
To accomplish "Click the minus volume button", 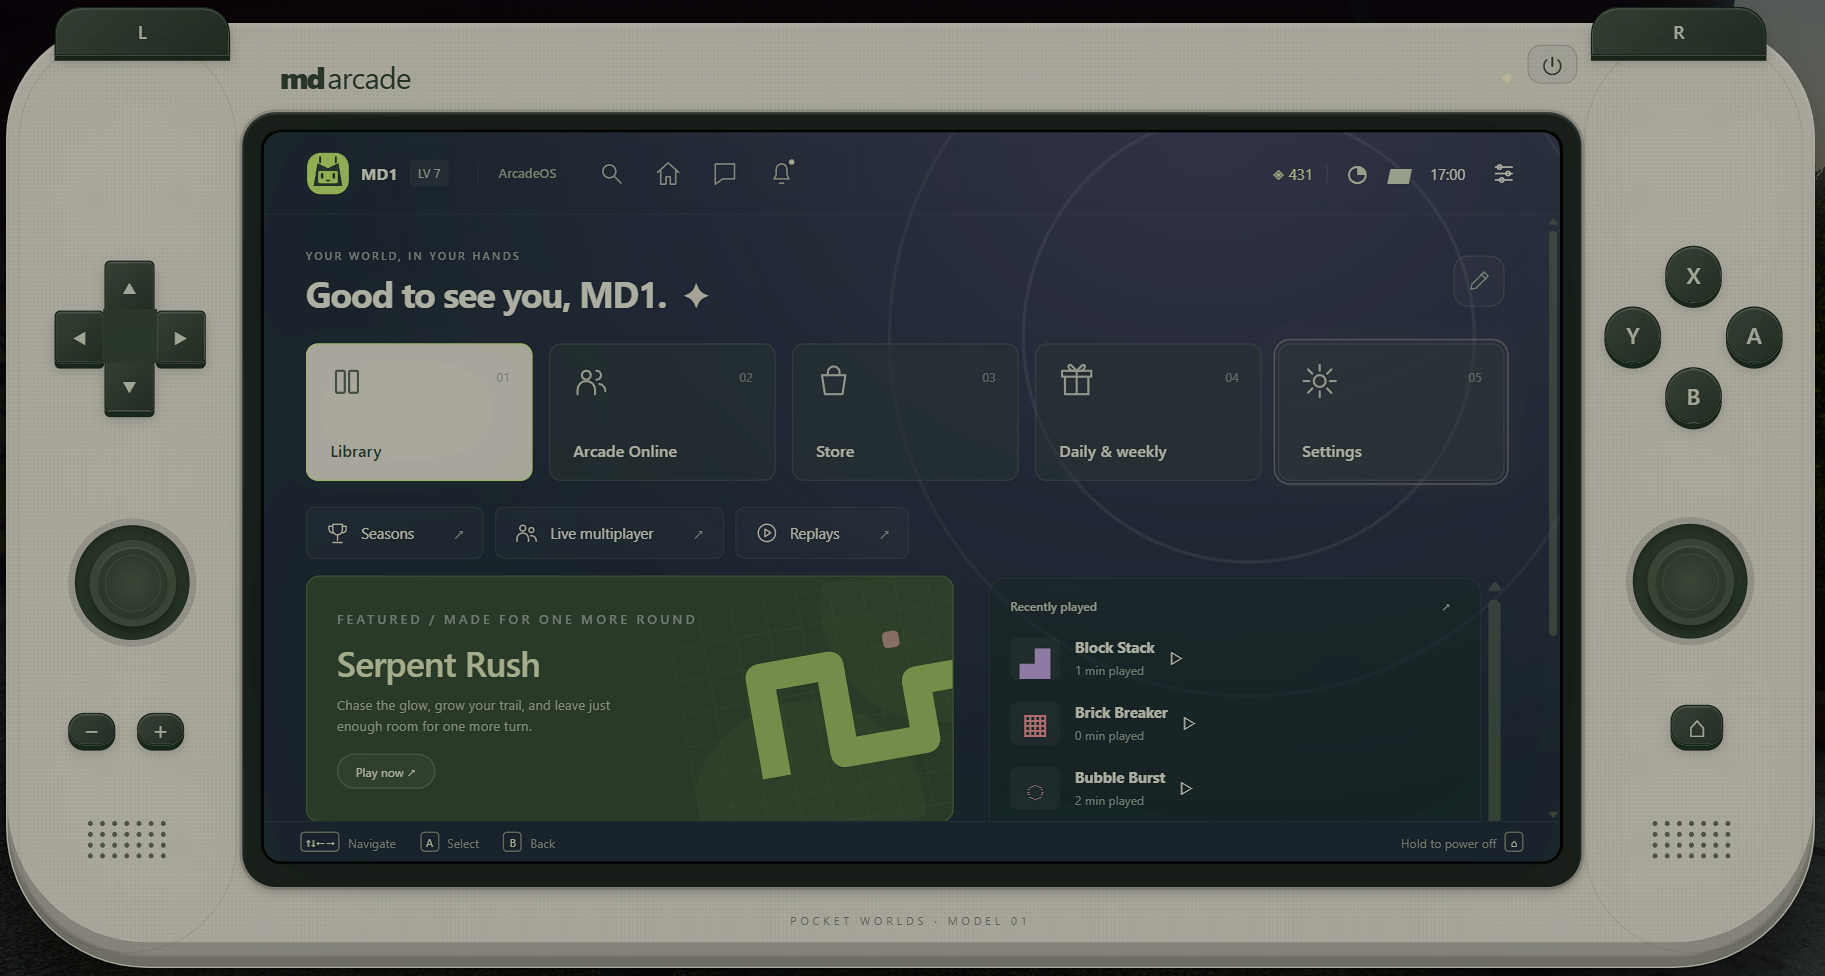I will 92,732.
